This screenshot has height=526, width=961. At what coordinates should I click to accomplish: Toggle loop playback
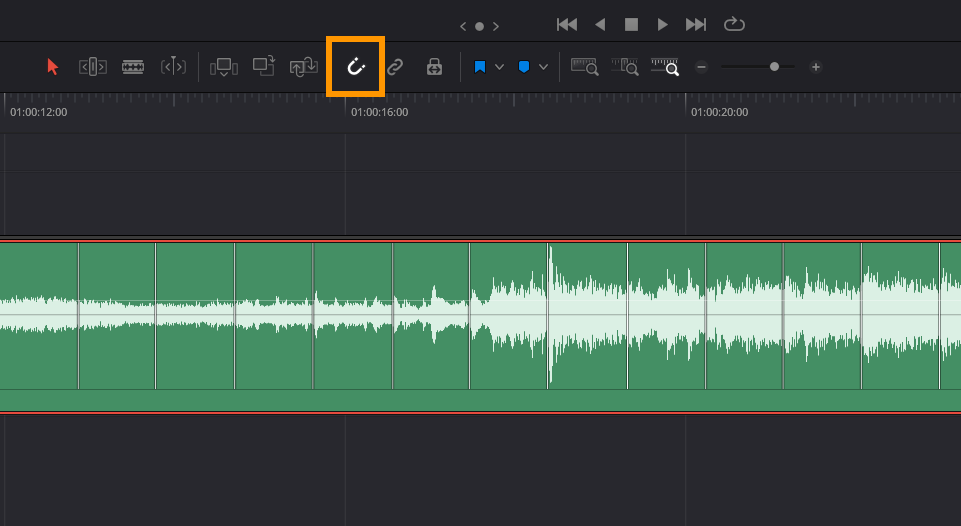pyautogui.click(x=734, y=25)
